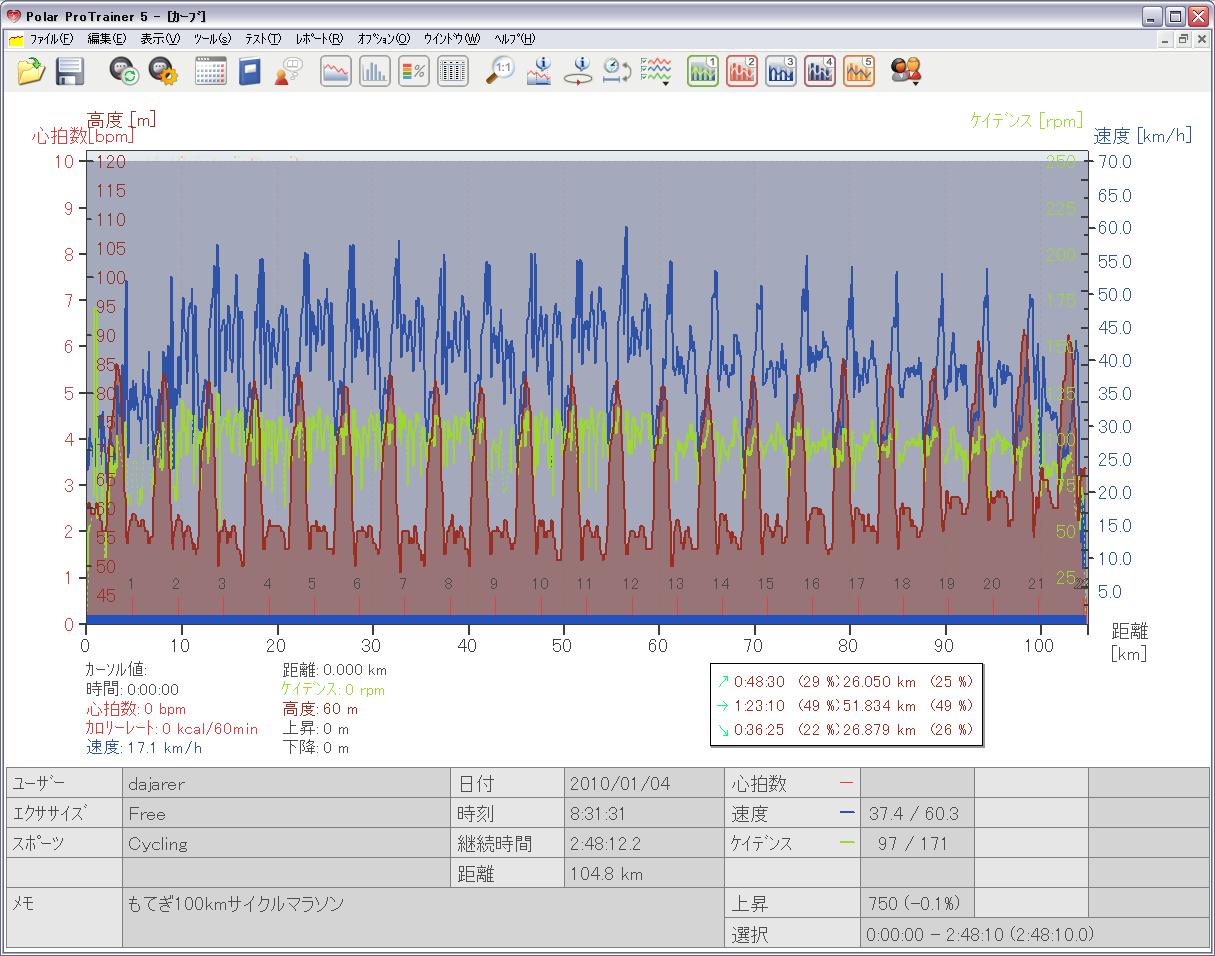Click the ascent value 750 (-0.1%)

tap(917, 903)
